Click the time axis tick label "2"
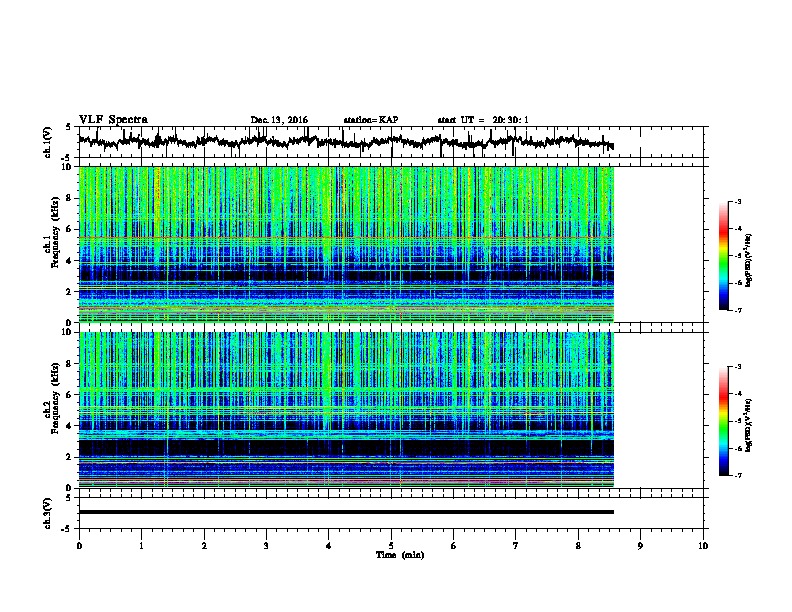The image size is (792, 612). point(204,546)
